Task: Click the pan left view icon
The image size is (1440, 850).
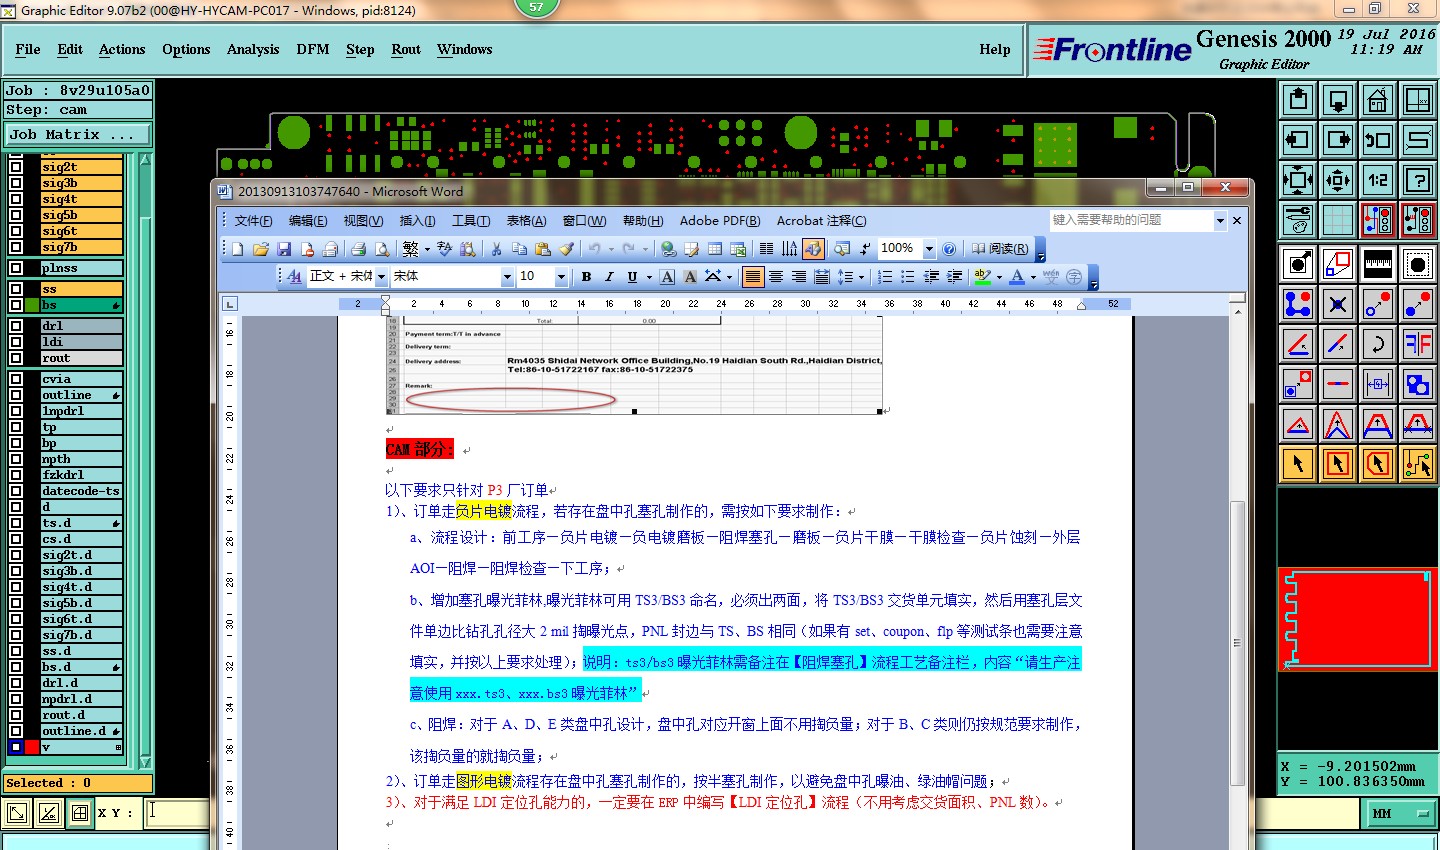Action: pyautogui.click(x=1298, y=141)
